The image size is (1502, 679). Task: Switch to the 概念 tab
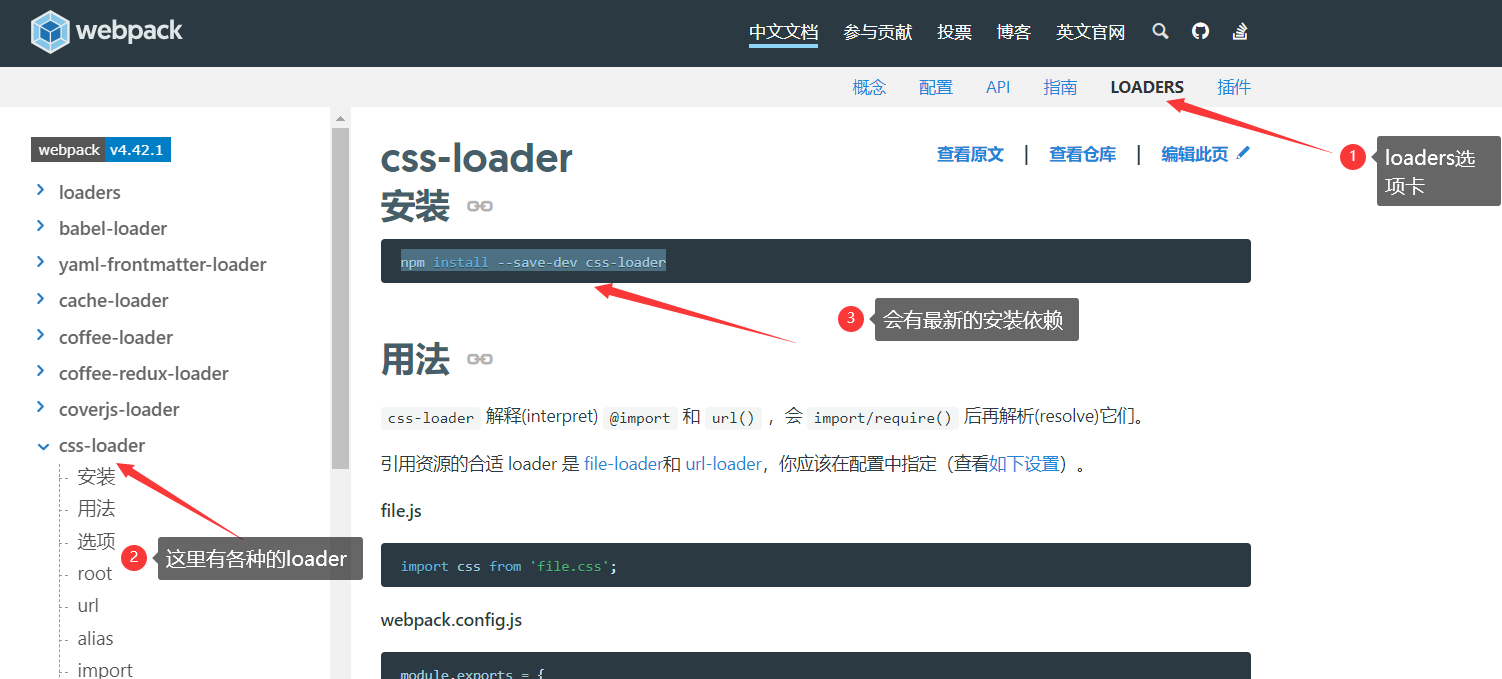click(x=869, y=87)
